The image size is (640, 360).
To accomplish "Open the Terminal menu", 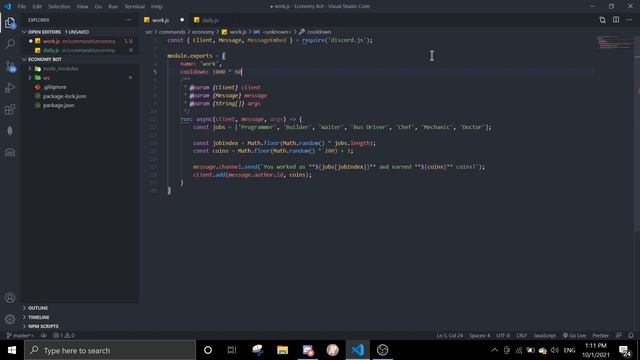I will pyautogui.click(x=135, y=7).
